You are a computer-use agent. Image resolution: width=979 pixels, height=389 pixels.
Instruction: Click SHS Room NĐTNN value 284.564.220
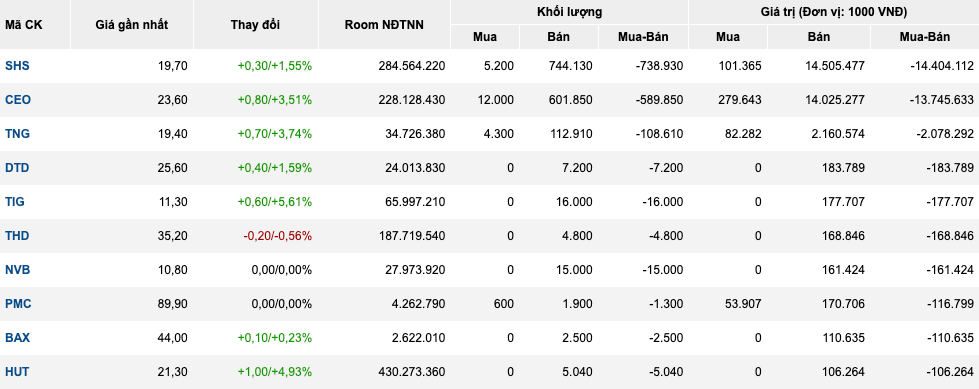click(x=411, y=66)
